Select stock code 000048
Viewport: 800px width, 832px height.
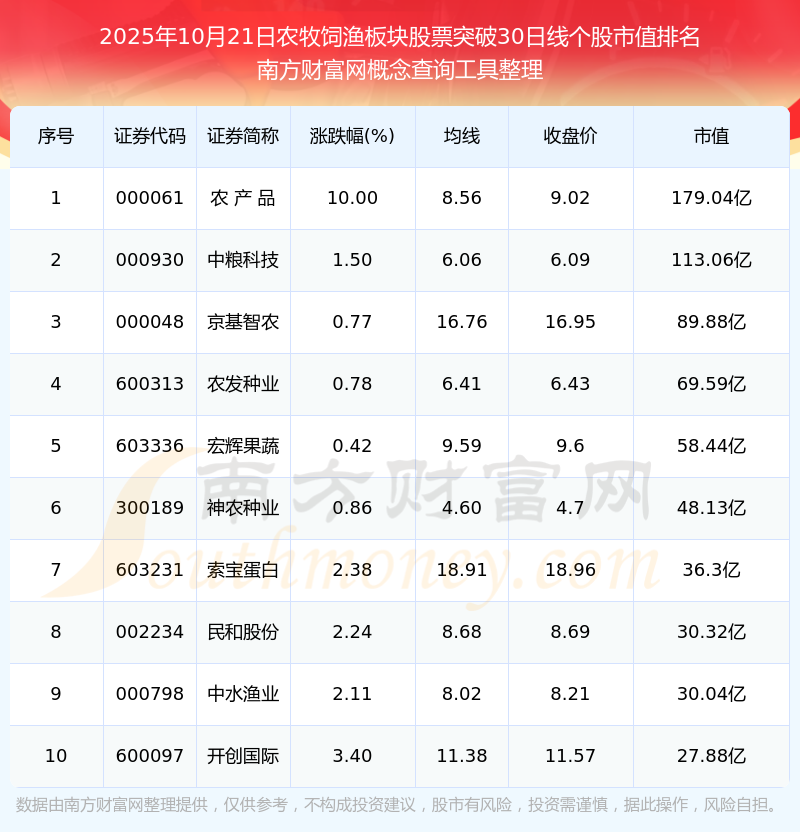(x=150, y=322)
